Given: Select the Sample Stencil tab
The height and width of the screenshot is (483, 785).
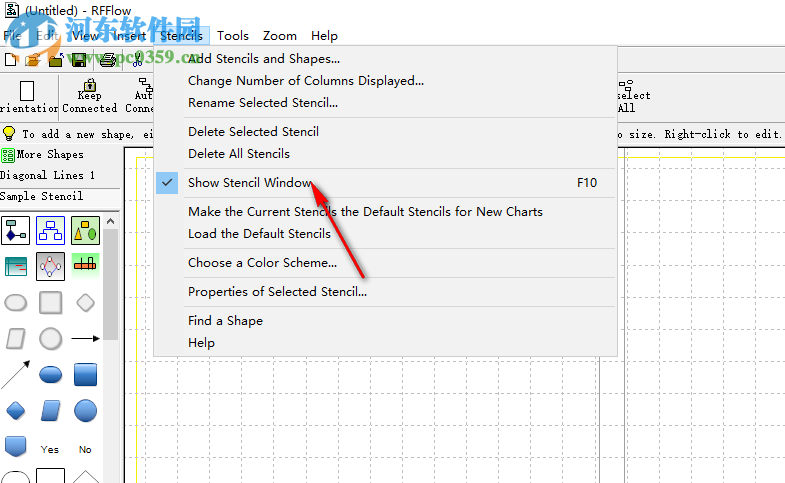Looking at the screenshot, I should click(x=42, y=196).
